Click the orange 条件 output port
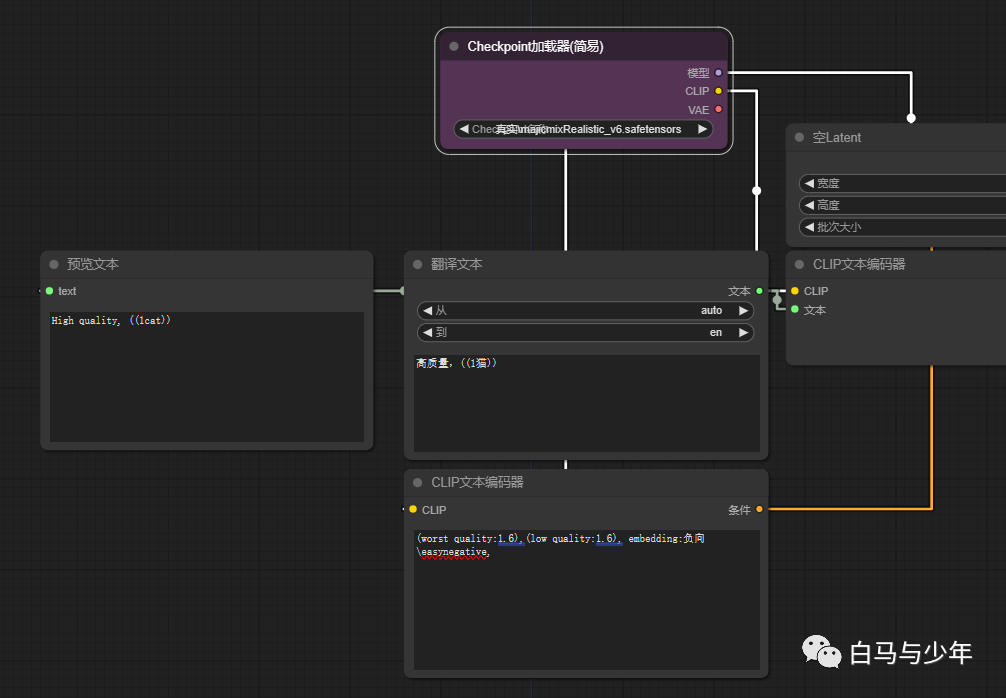The height and width of the screenshot is (698, 1006). [759, 510]
